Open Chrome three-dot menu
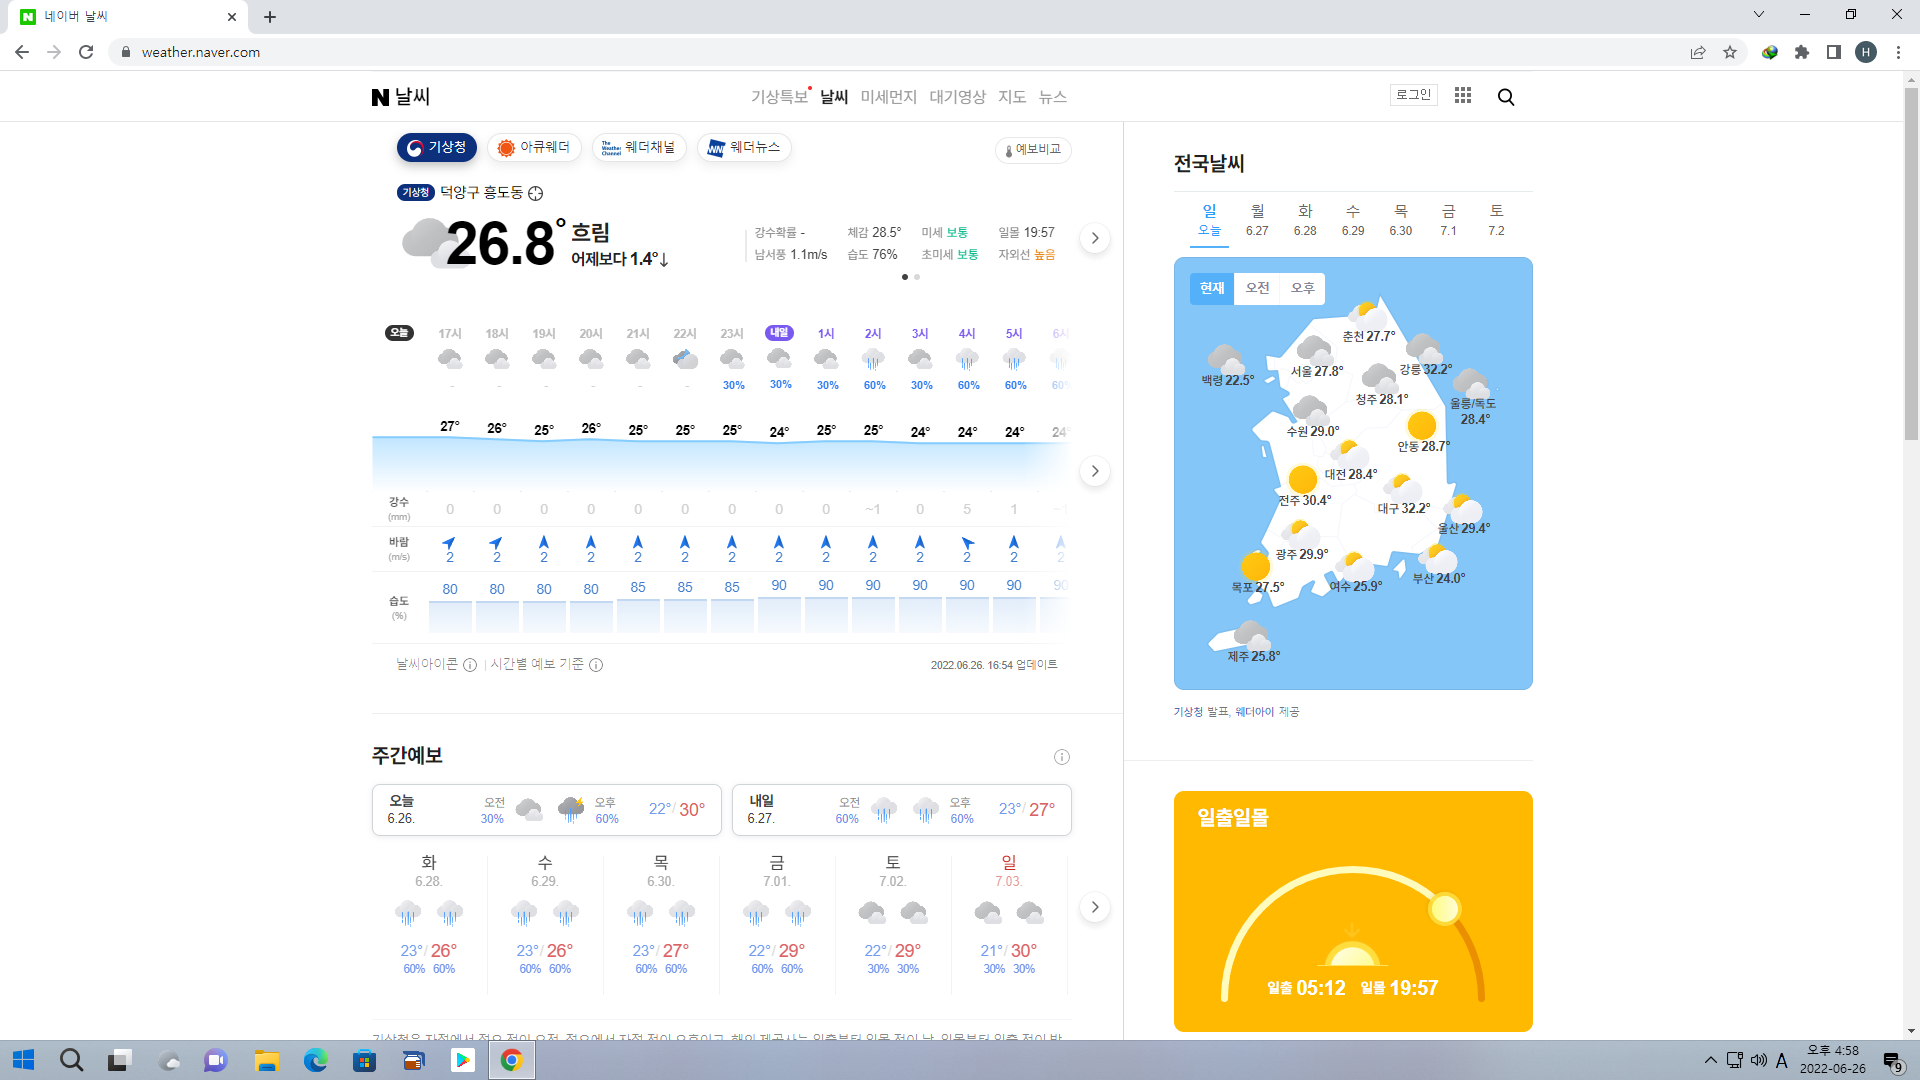The image size is (1920, 1080). pyautogui.click(x=1898, y=52)
